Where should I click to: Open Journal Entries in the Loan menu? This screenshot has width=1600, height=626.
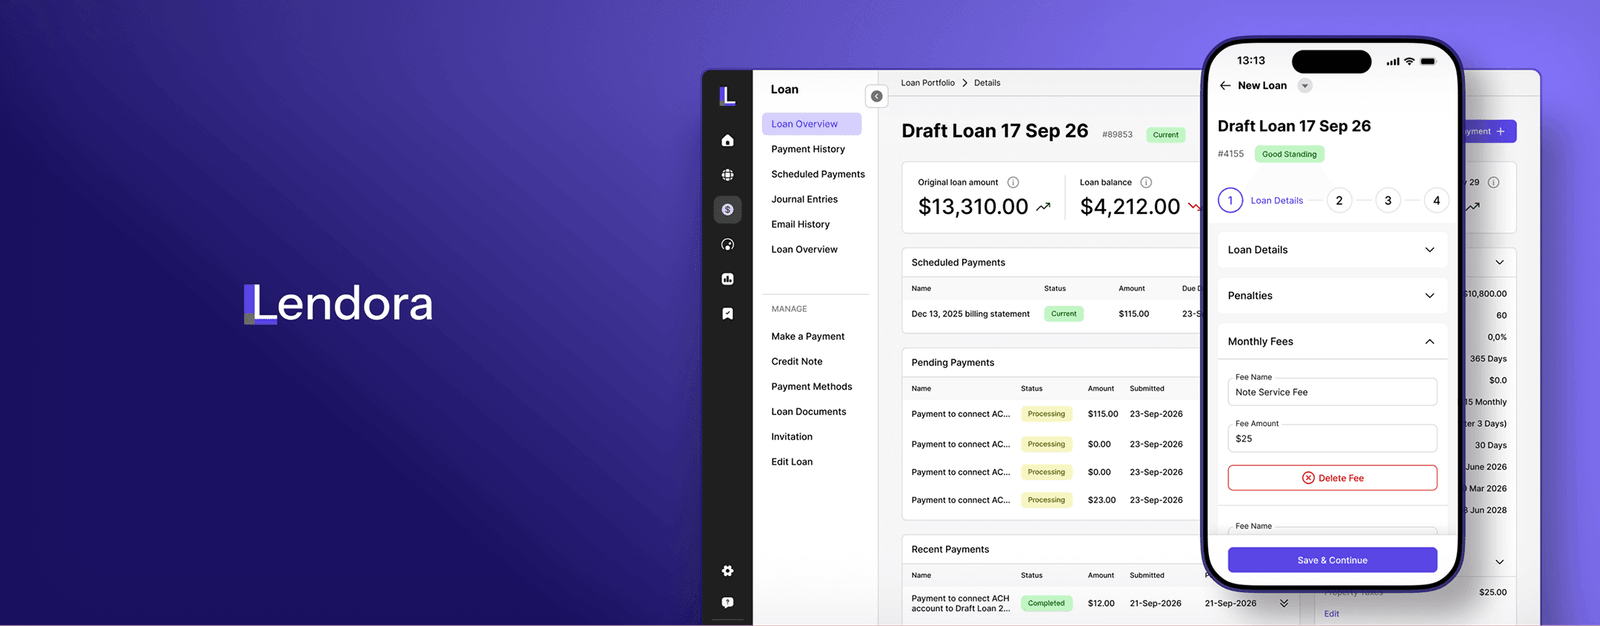(x=804, y=199)
